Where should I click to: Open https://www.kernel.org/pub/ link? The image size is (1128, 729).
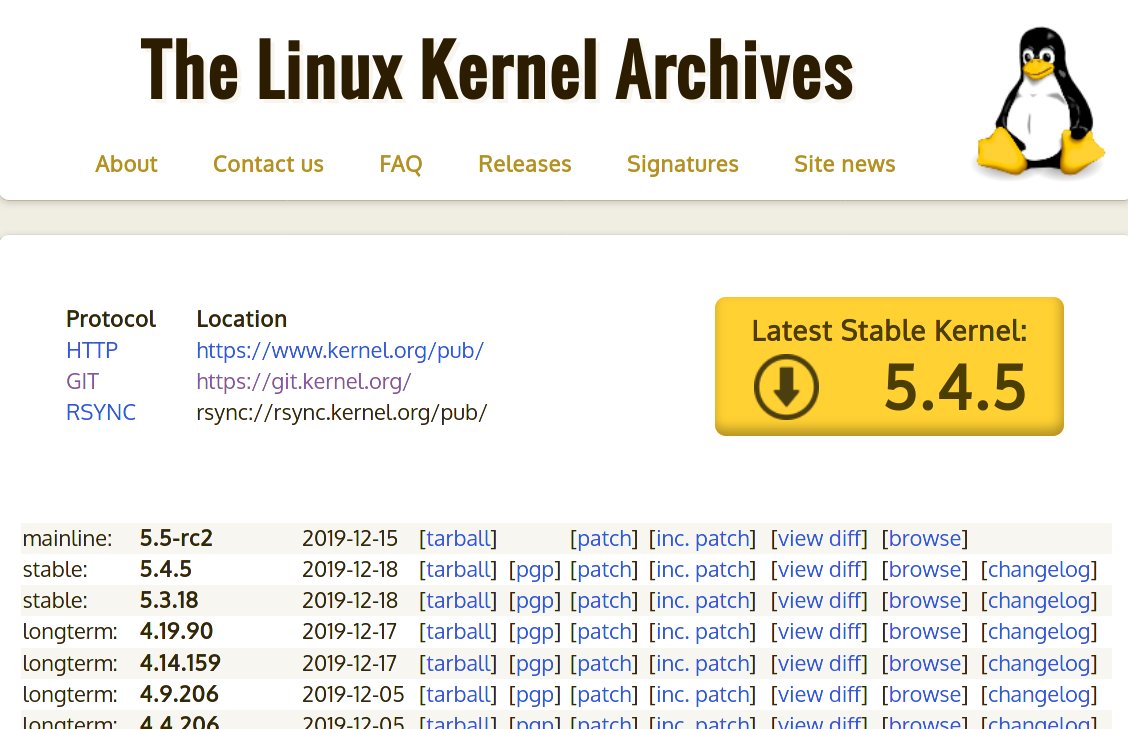[340, 350]
